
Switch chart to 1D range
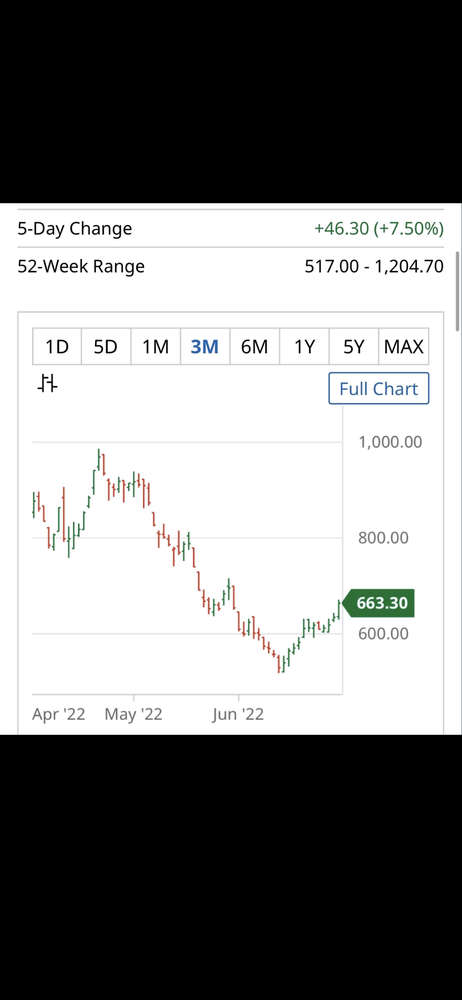(x=57, y=346)
